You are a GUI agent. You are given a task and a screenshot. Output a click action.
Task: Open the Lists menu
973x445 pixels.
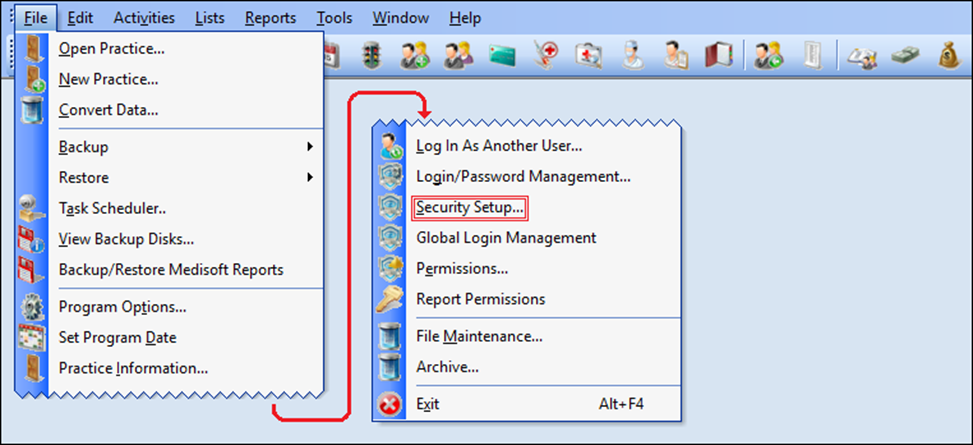(210, 18)
